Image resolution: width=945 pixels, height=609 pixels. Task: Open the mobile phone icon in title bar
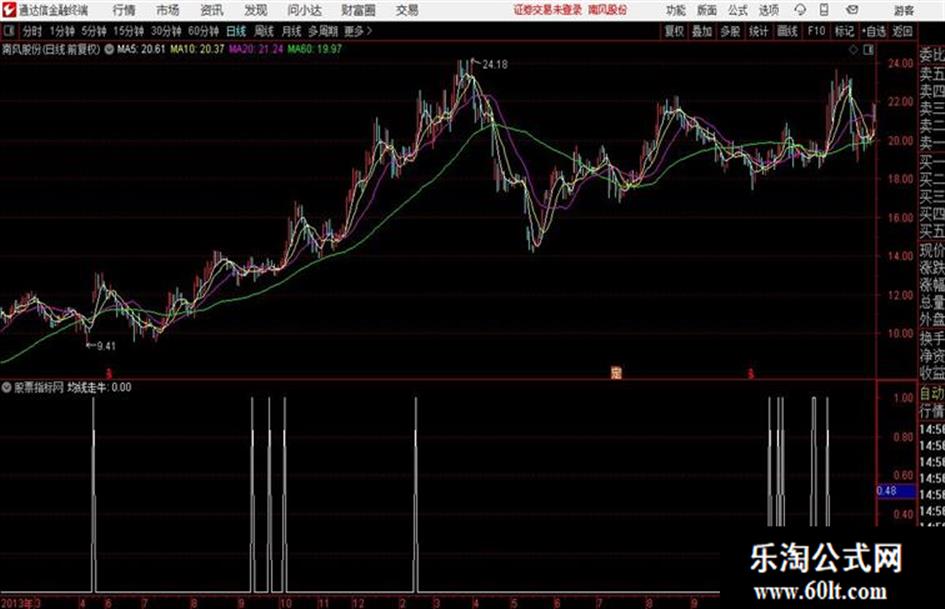[824, 10]
